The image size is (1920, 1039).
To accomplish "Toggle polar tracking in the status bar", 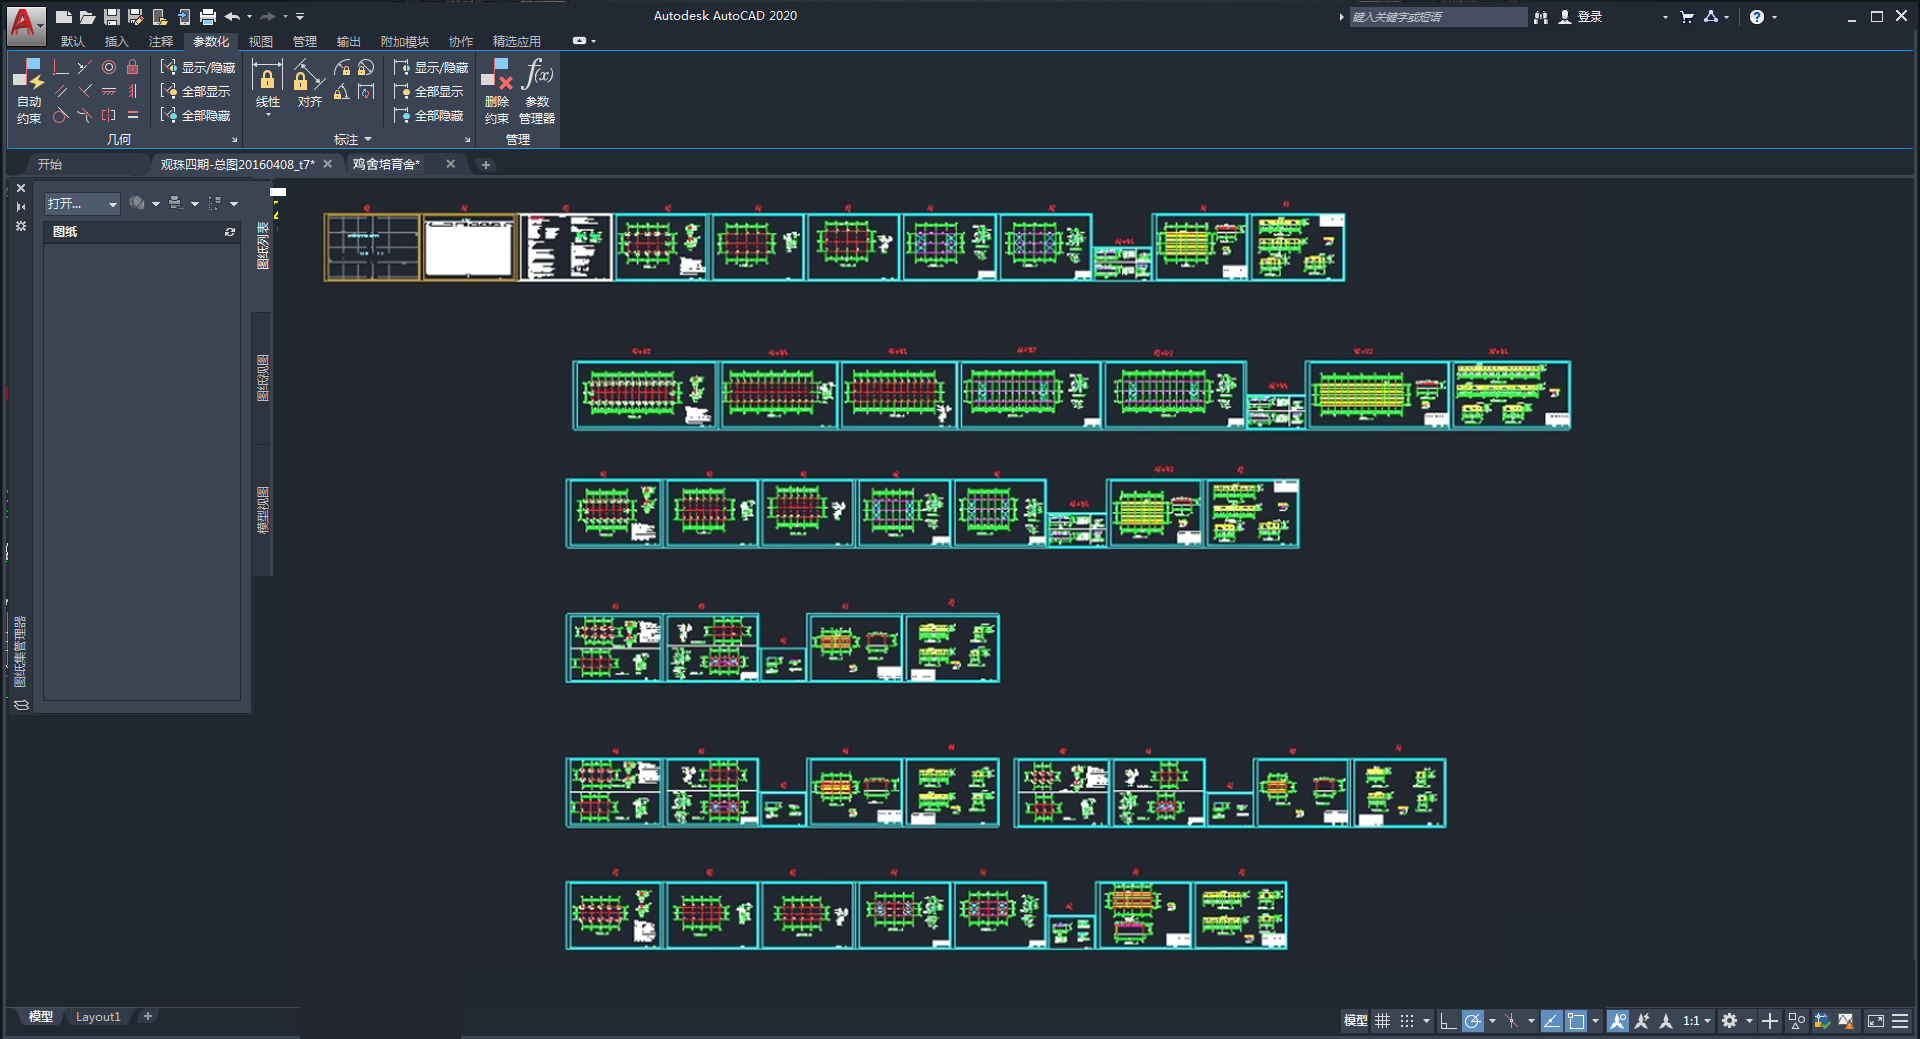I will [1472, 1021].
